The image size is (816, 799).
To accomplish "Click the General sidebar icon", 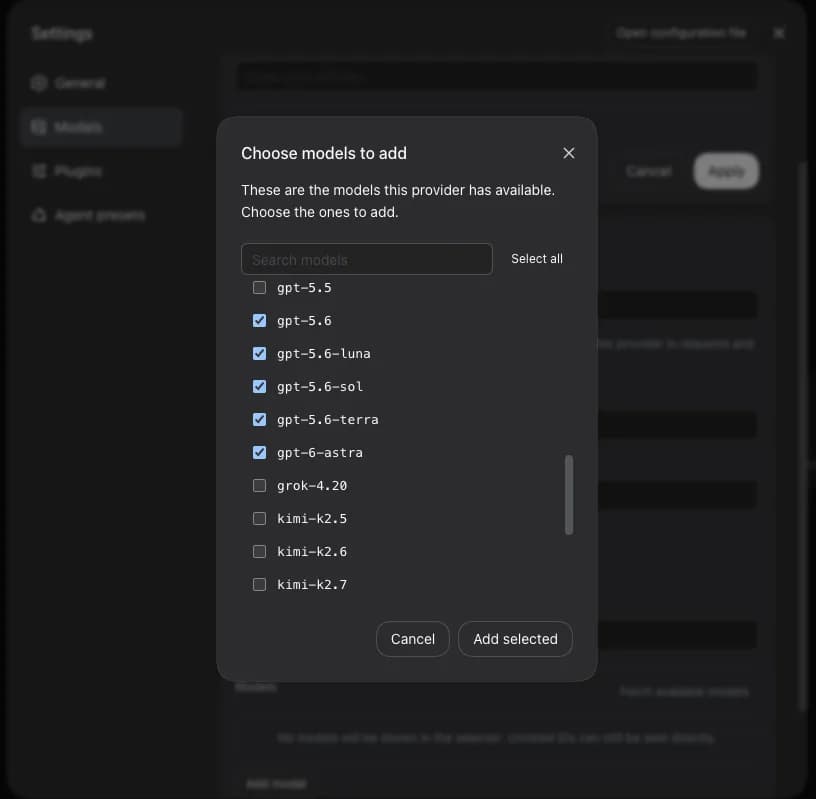I will pyautogui.click(x=39, y=83).
